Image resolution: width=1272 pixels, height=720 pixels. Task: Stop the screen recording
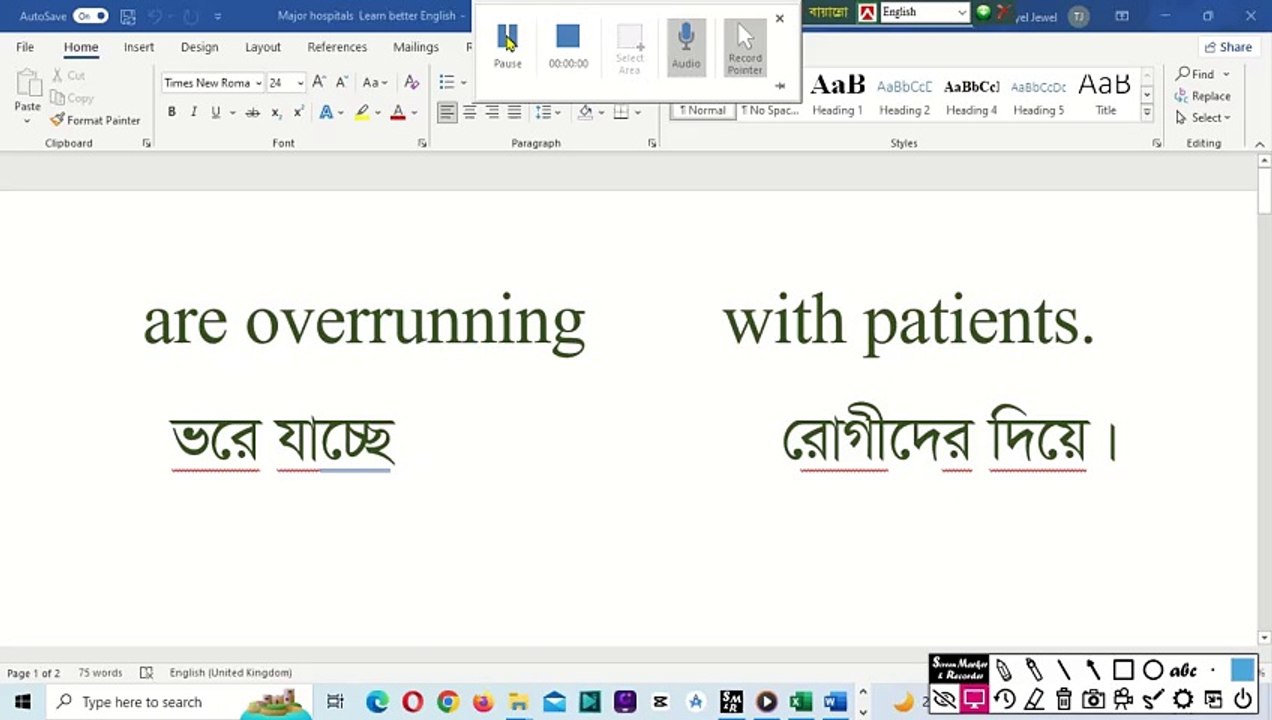(568, 46)
